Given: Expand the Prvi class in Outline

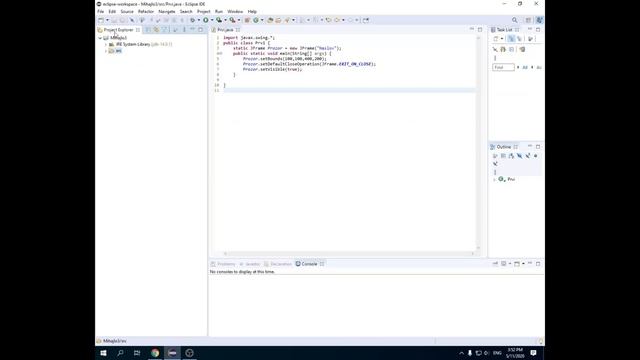Looking at the screenshot, I should point(495,180).
